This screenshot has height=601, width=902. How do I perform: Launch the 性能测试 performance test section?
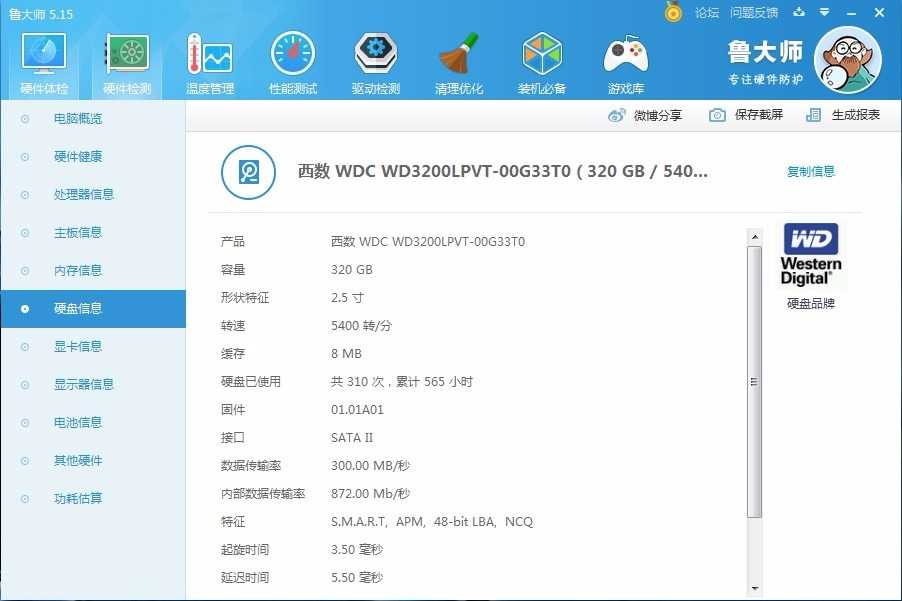[293, 63]
